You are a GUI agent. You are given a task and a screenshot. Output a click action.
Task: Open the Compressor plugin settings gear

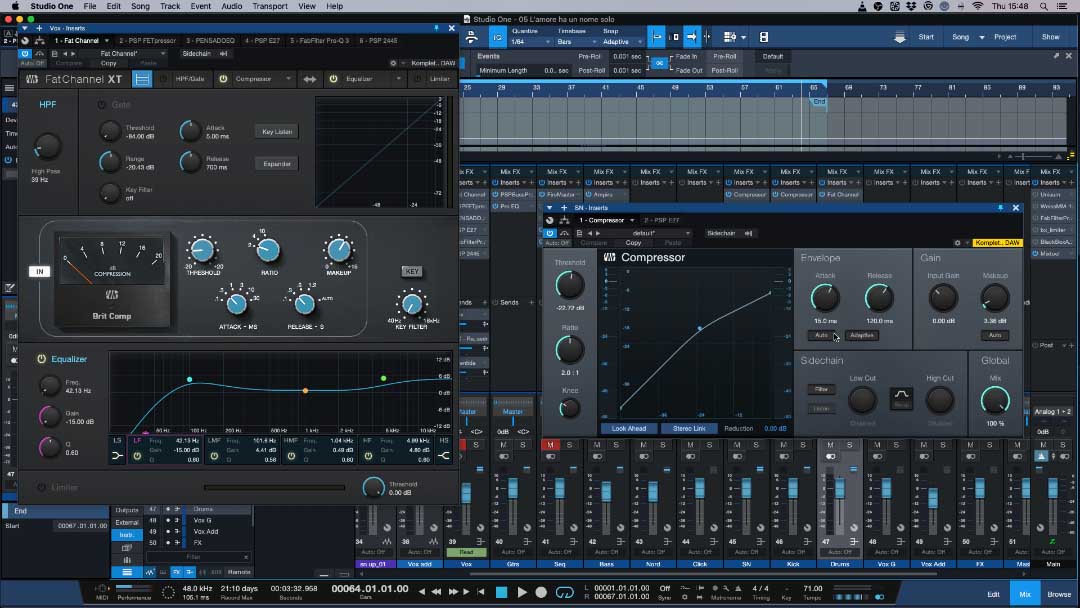tap(957, 243)
